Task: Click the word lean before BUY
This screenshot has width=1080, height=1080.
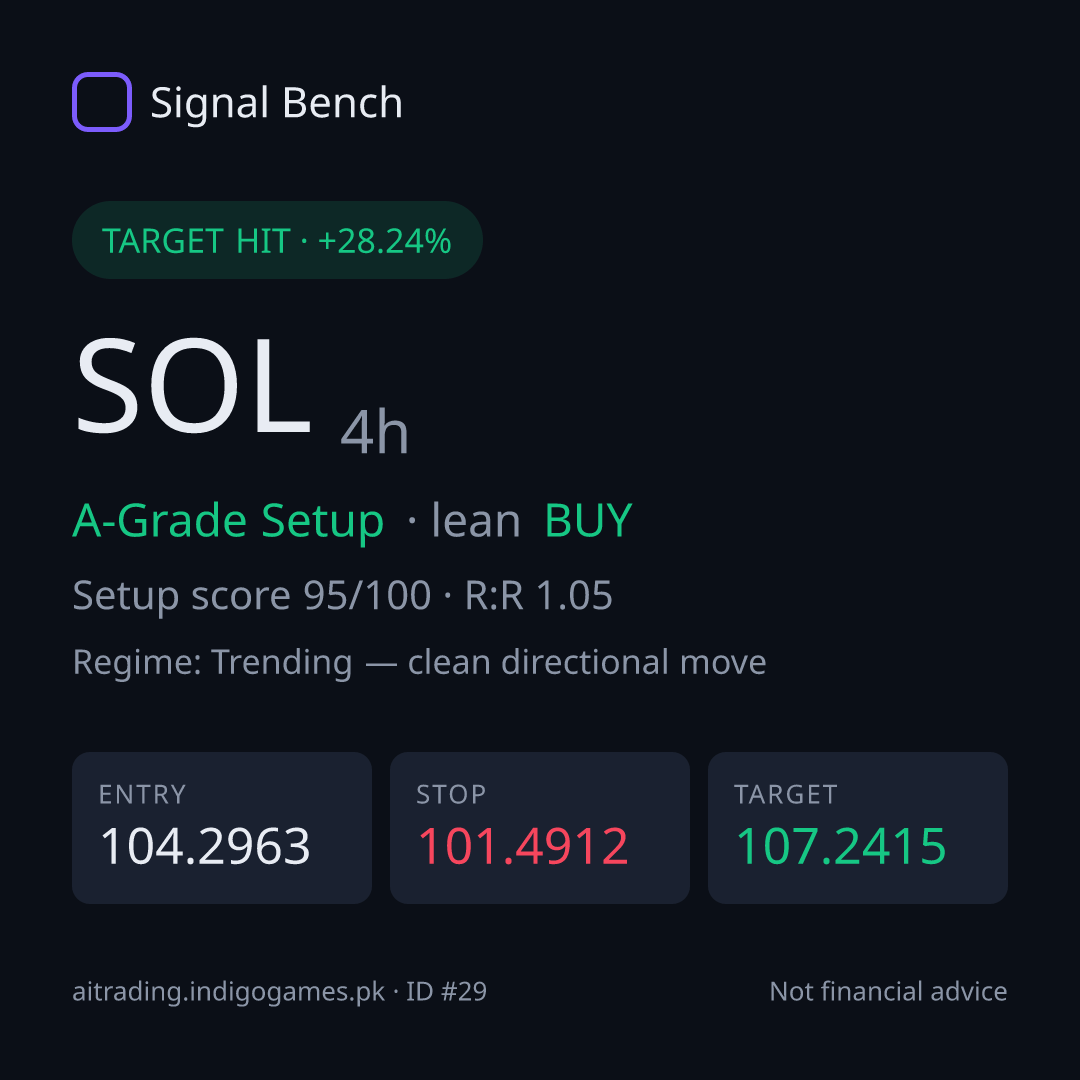Action: click(x=476, y=520)
